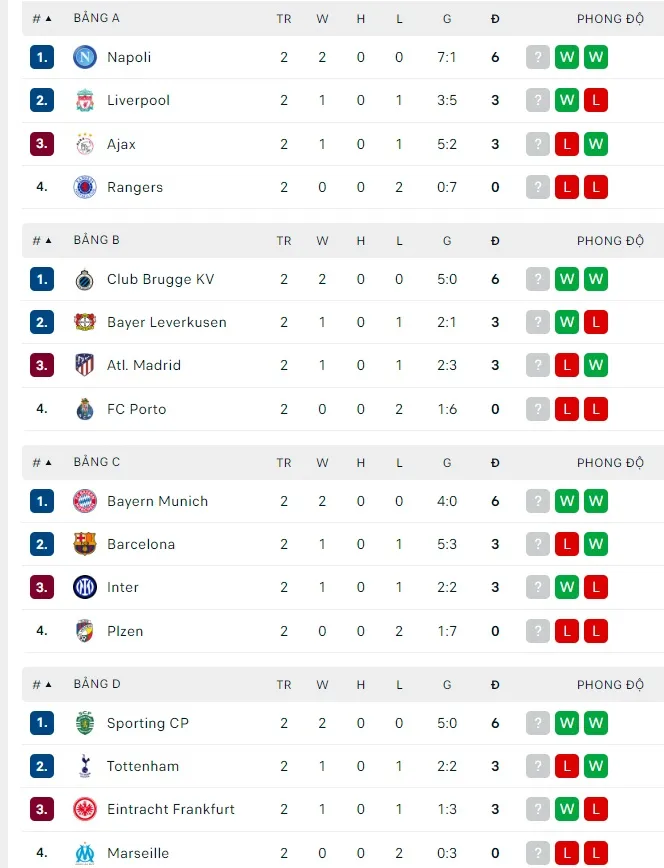
Task: Click the red L badge for FC Porto
Action: (x=567, y=409)
